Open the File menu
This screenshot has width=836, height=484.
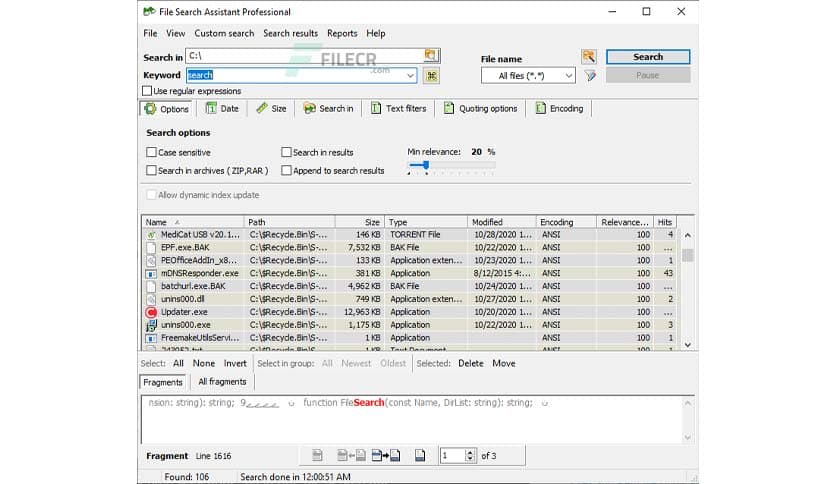(x=150, y=33)
